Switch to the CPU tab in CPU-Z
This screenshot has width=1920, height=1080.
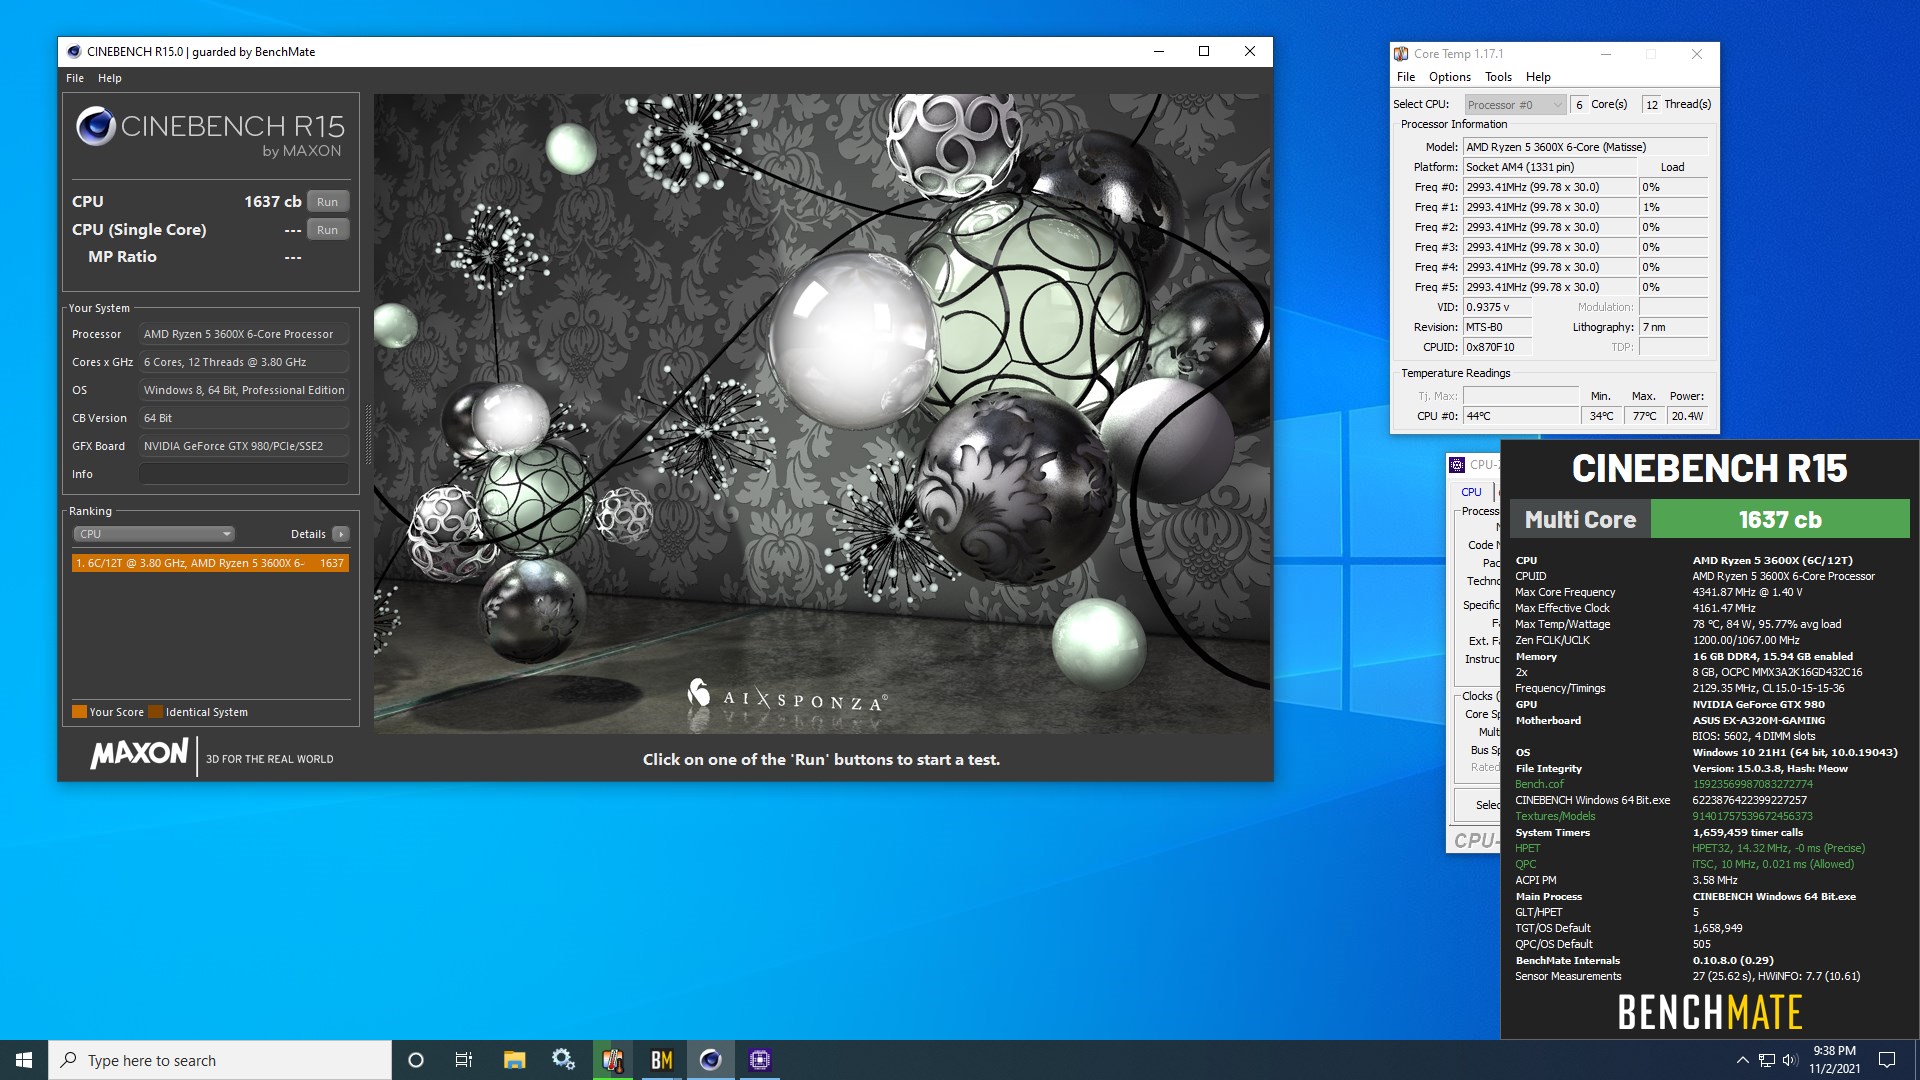[x=1472, y=492]
